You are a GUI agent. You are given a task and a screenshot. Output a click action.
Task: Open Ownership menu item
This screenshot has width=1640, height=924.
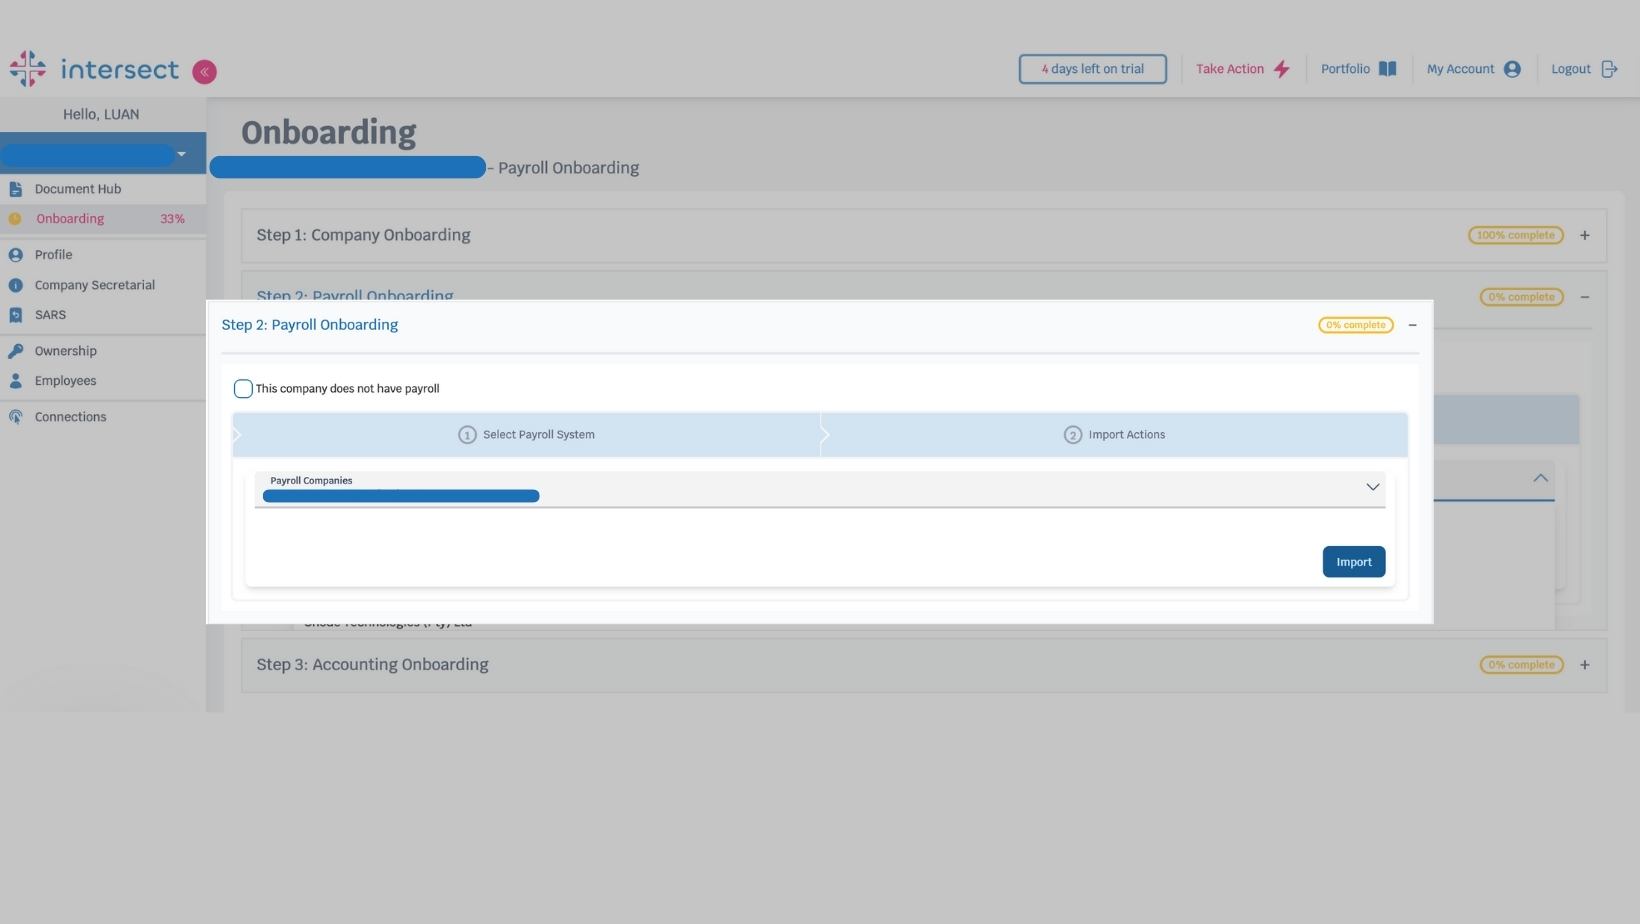(65, 351)
